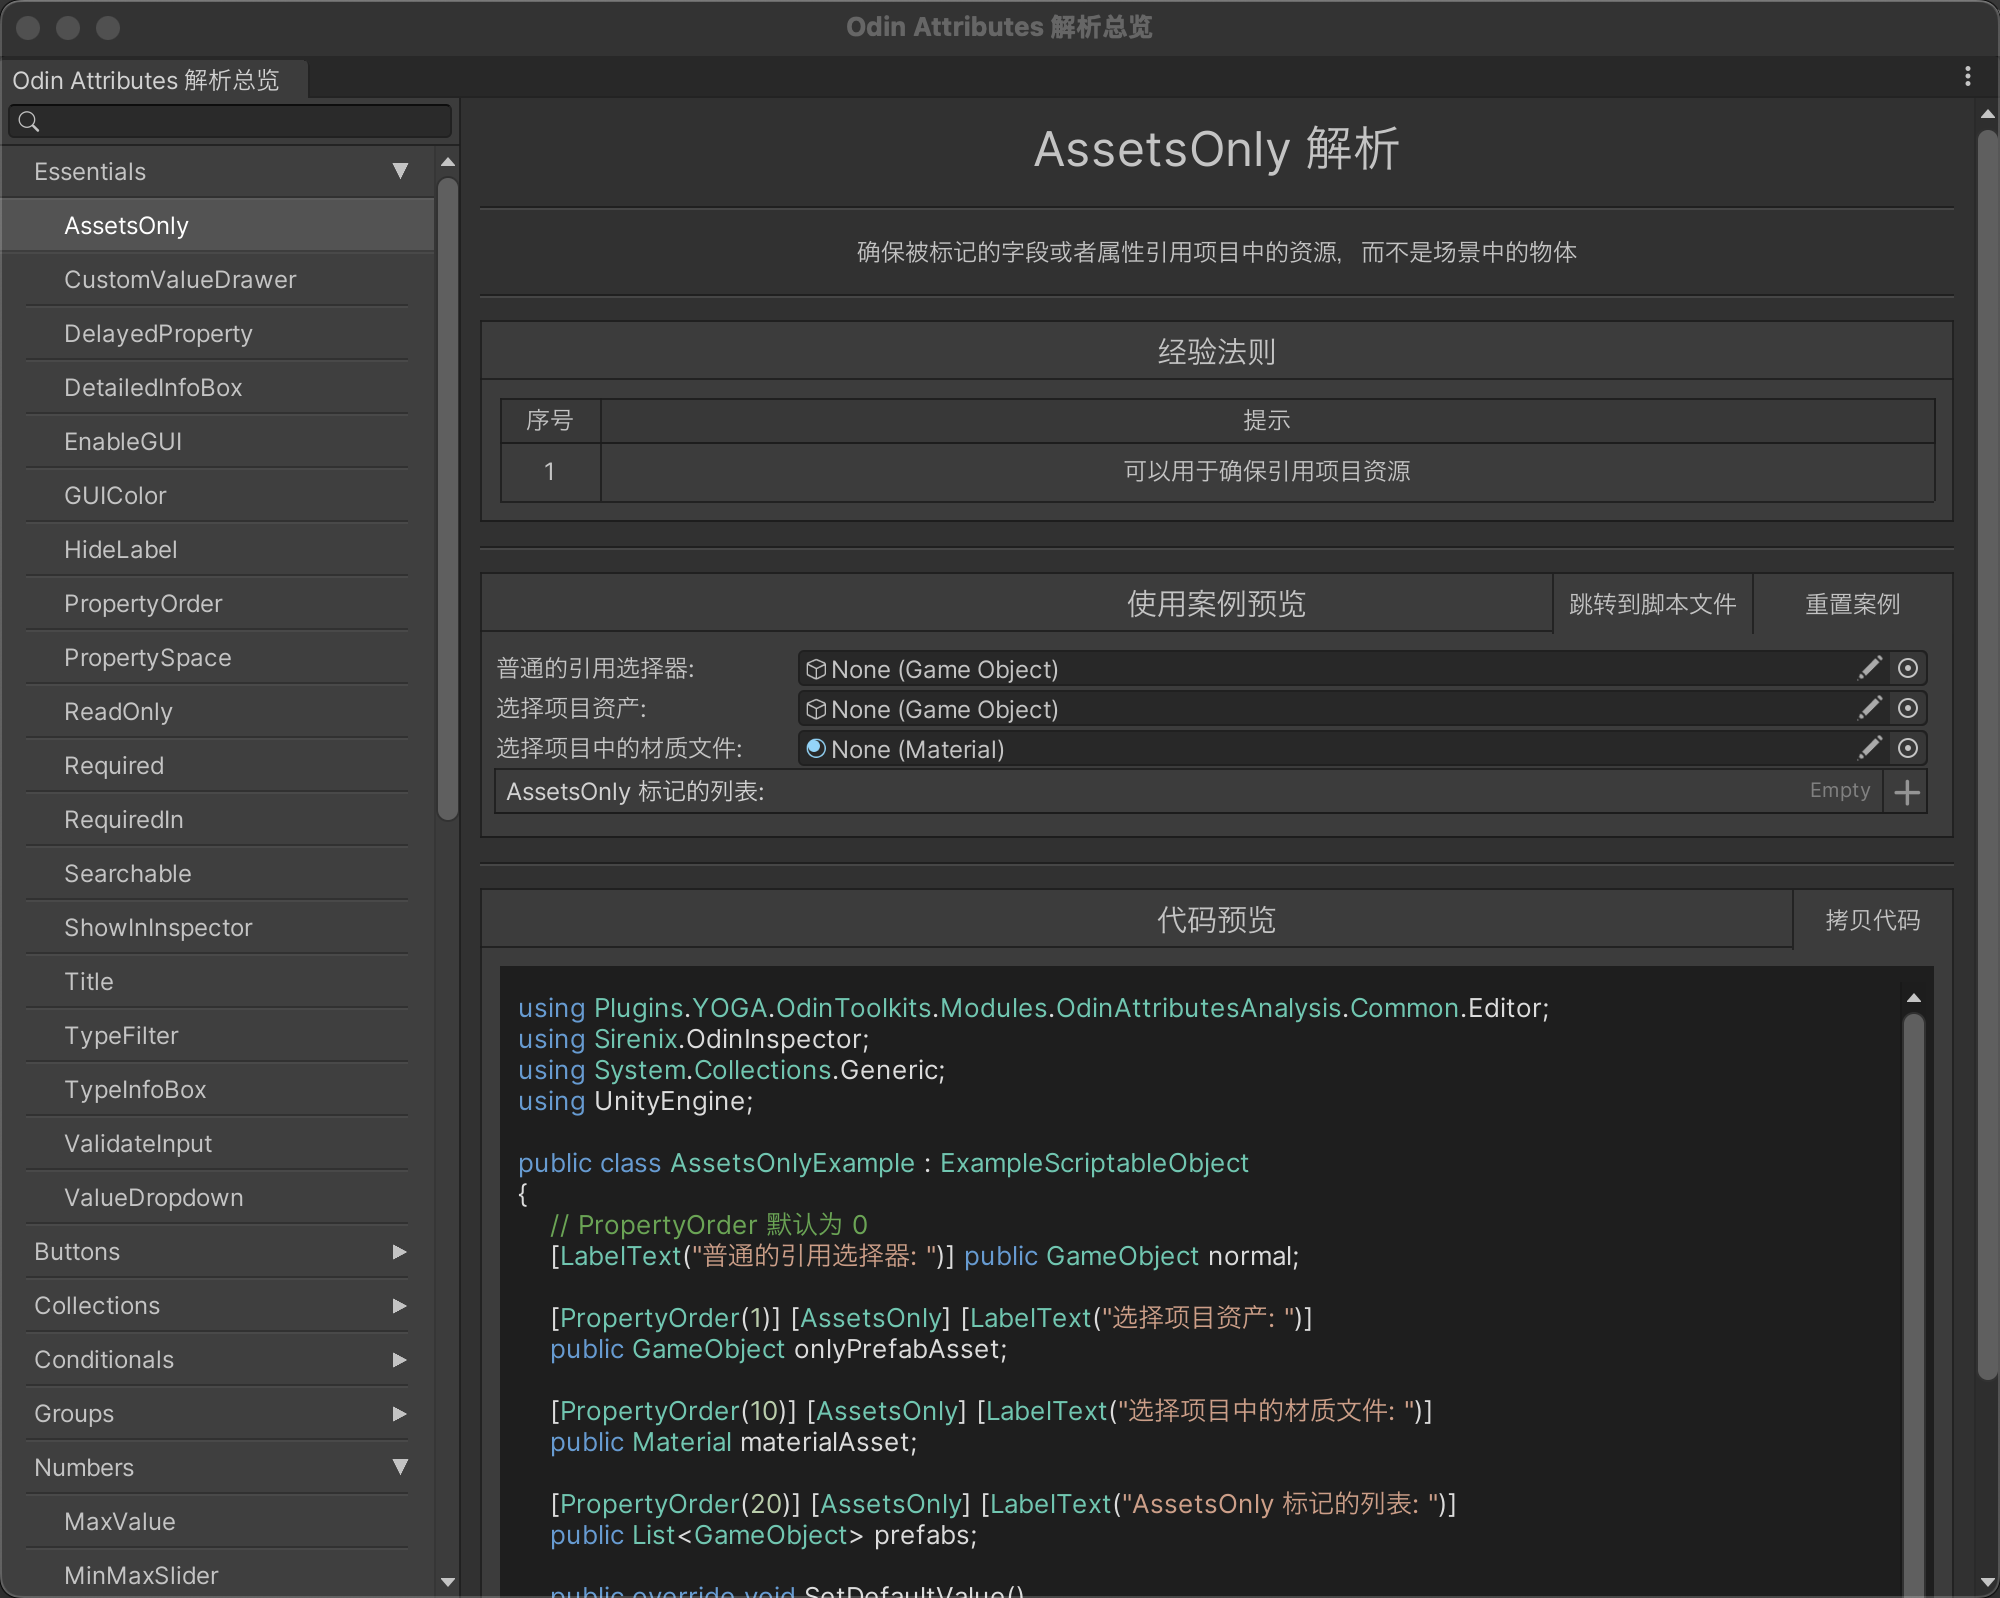Select HideLabel in the list
Image resolution: width=2000 pixels, height=1598 pixels.
218,549
